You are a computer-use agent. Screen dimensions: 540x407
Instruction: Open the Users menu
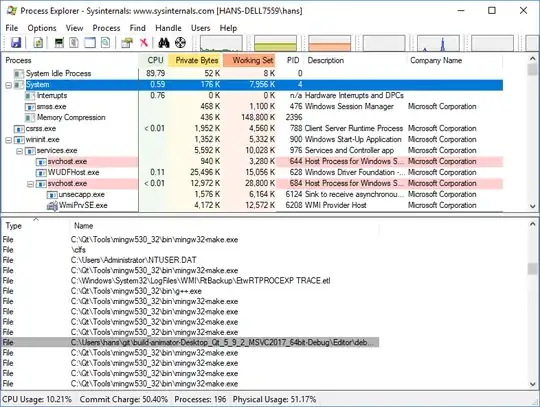200,28
